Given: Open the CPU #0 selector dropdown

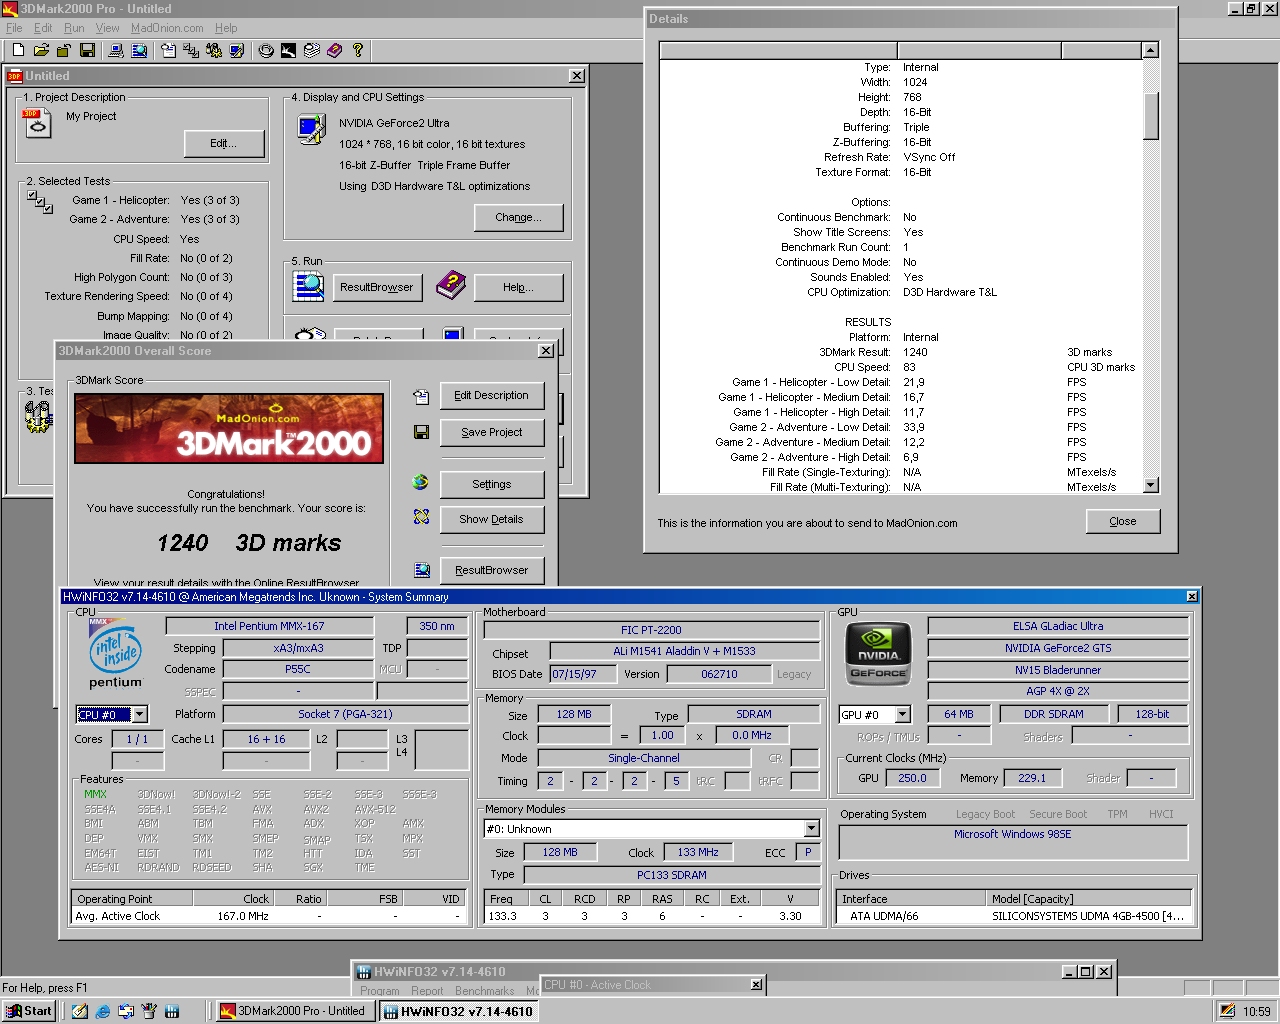Looking at the screenshot, I should point(140,714).
